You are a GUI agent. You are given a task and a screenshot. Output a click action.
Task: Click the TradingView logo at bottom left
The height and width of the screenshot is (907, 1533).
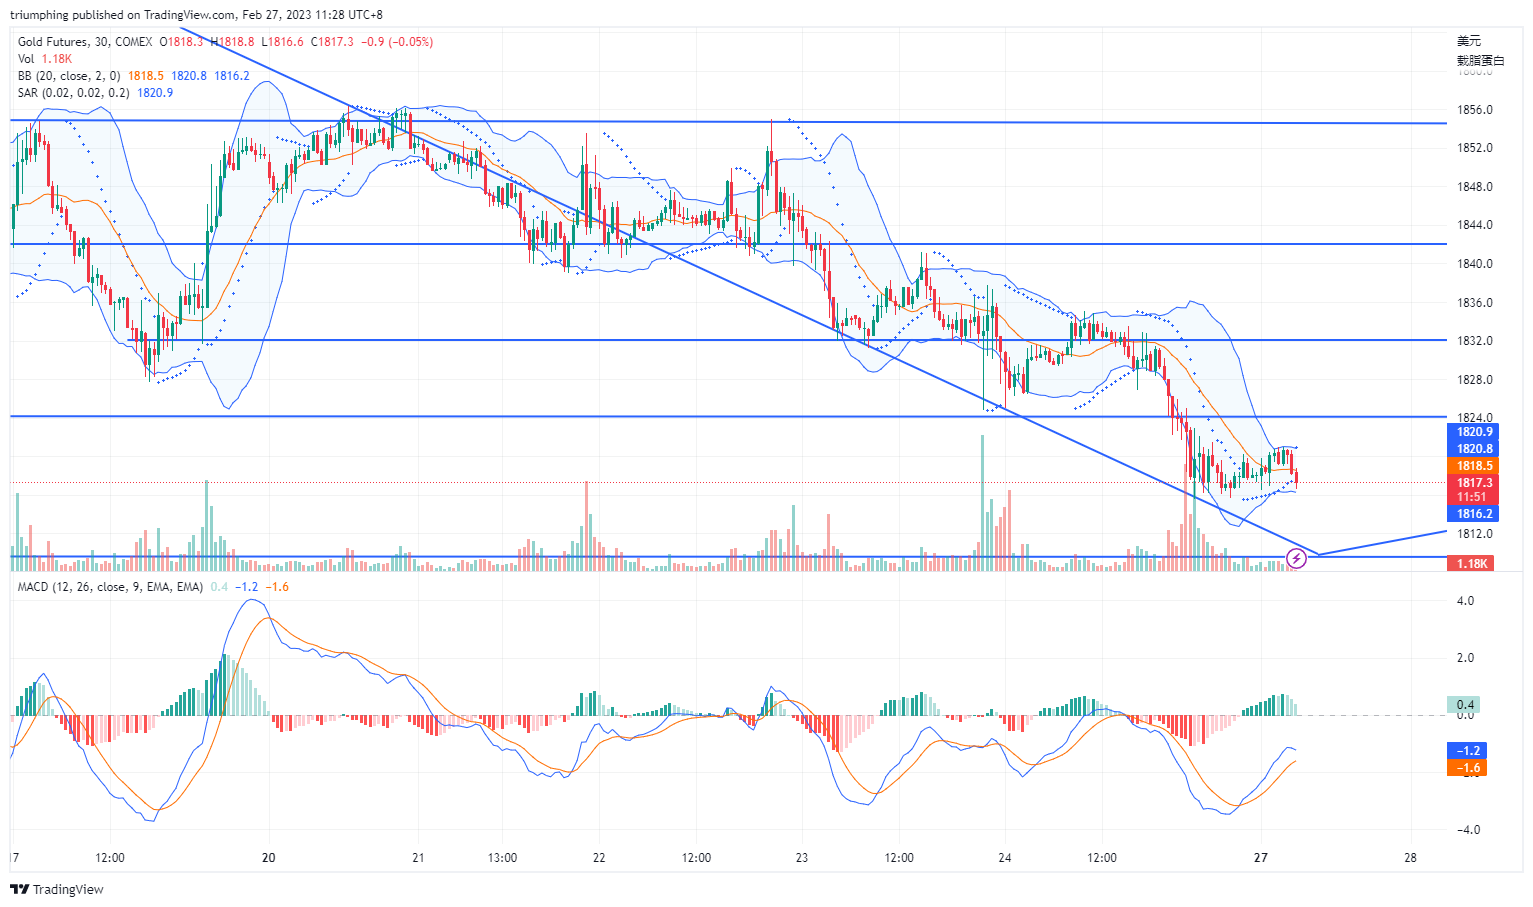[x=57, y=889]
